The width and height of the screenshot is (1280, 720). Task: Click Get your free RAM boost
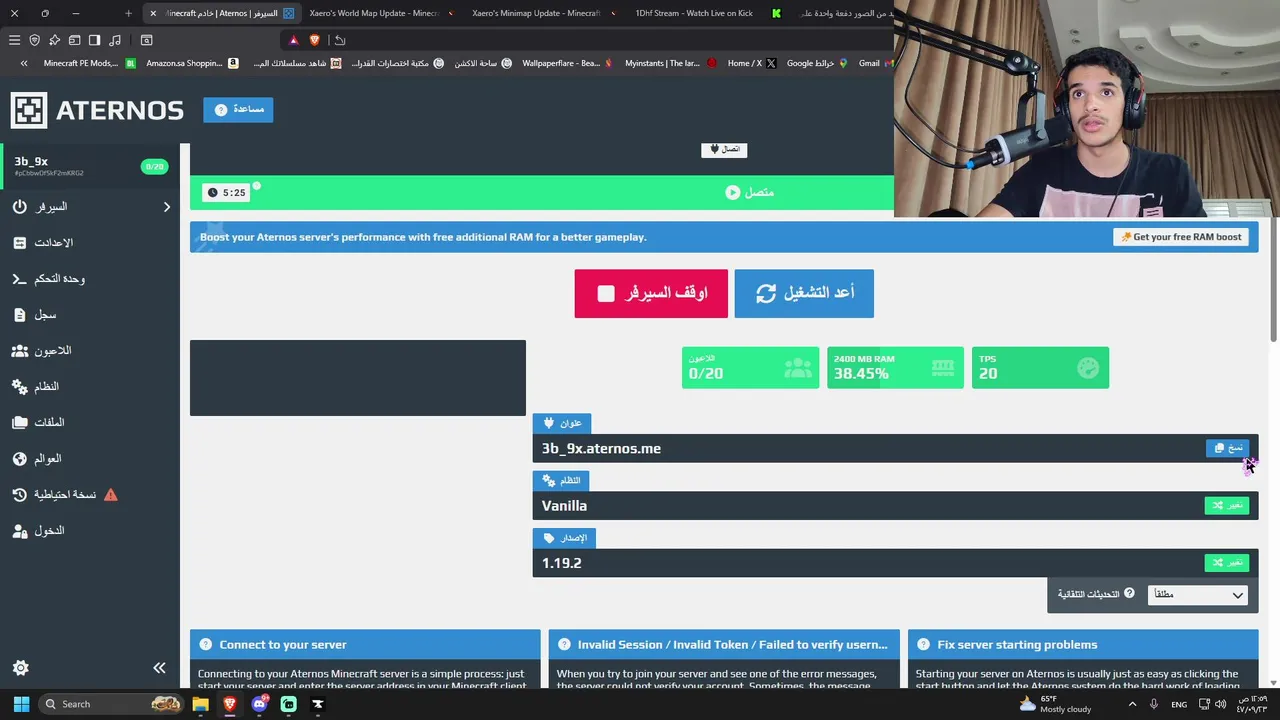click(1180, 237)
